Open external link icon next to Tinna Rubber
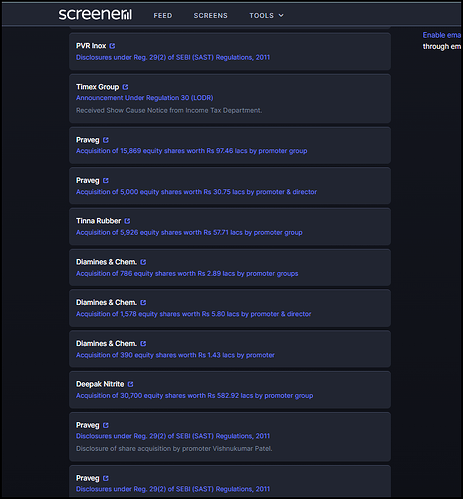The image size is (463, 499). pos(127,221)
